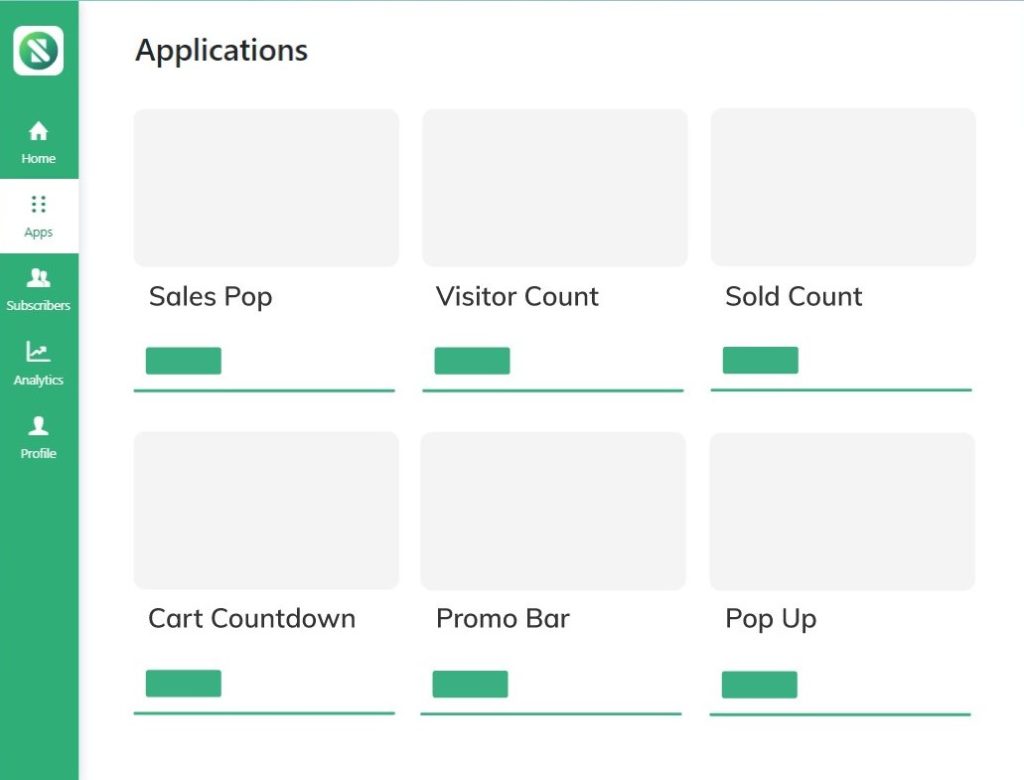
Task: Open Profile via the person icon
Action: point(38,426)
